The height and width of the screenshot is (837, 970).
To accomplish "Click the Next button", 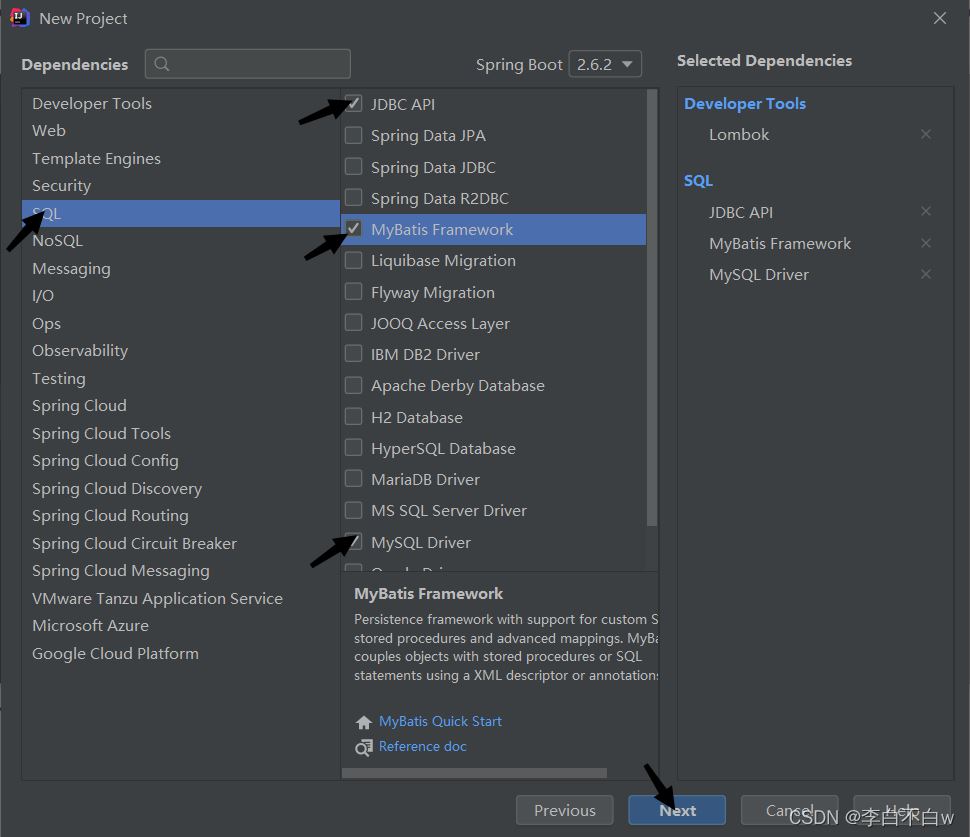I will pyautogui.click(x=677, y=810).
